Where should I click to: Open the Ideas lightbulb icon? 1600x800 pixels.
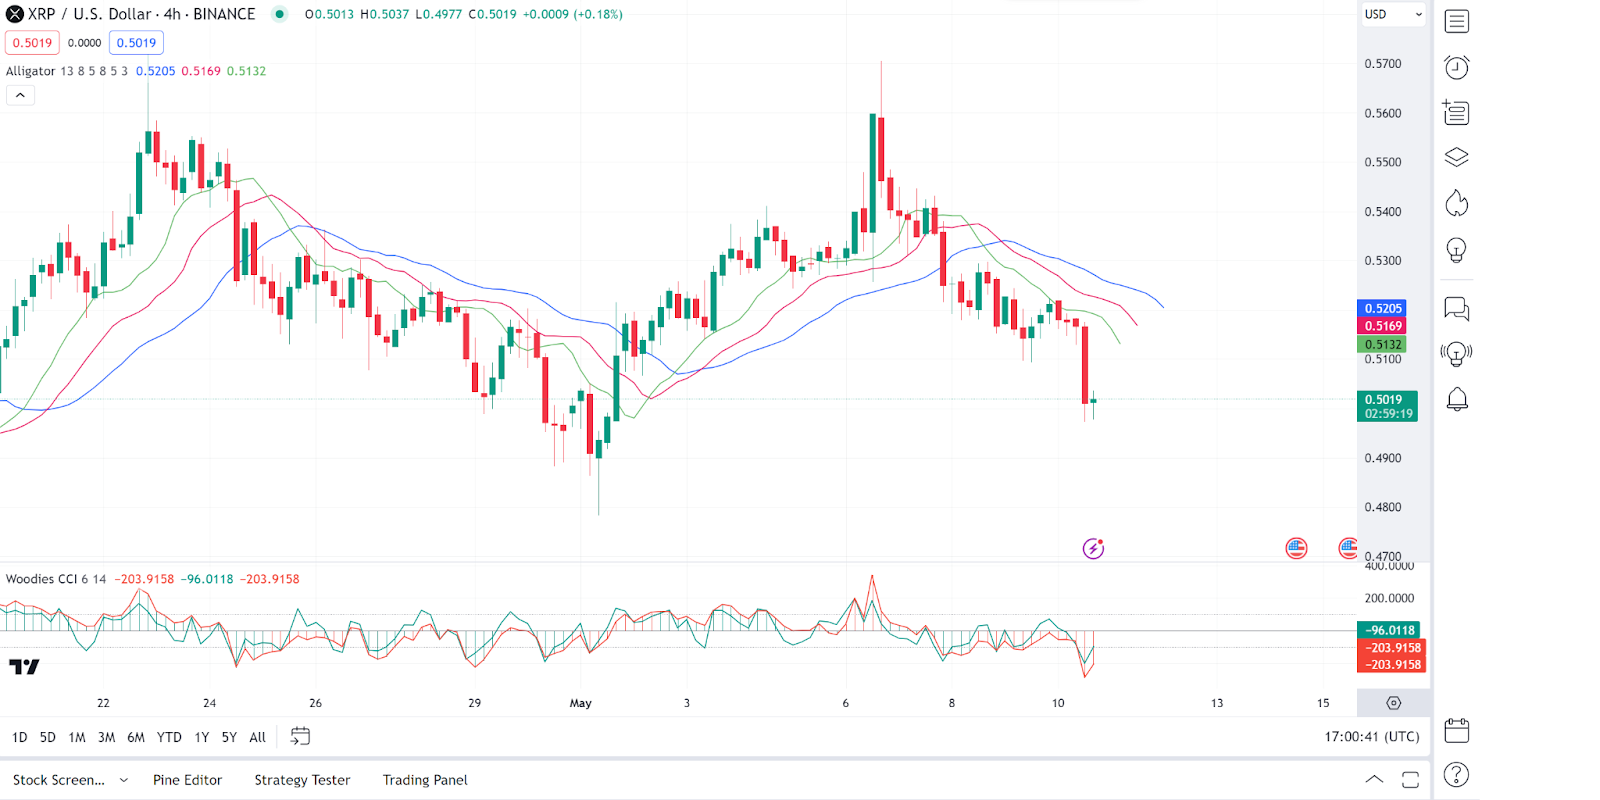(1457, 249)
